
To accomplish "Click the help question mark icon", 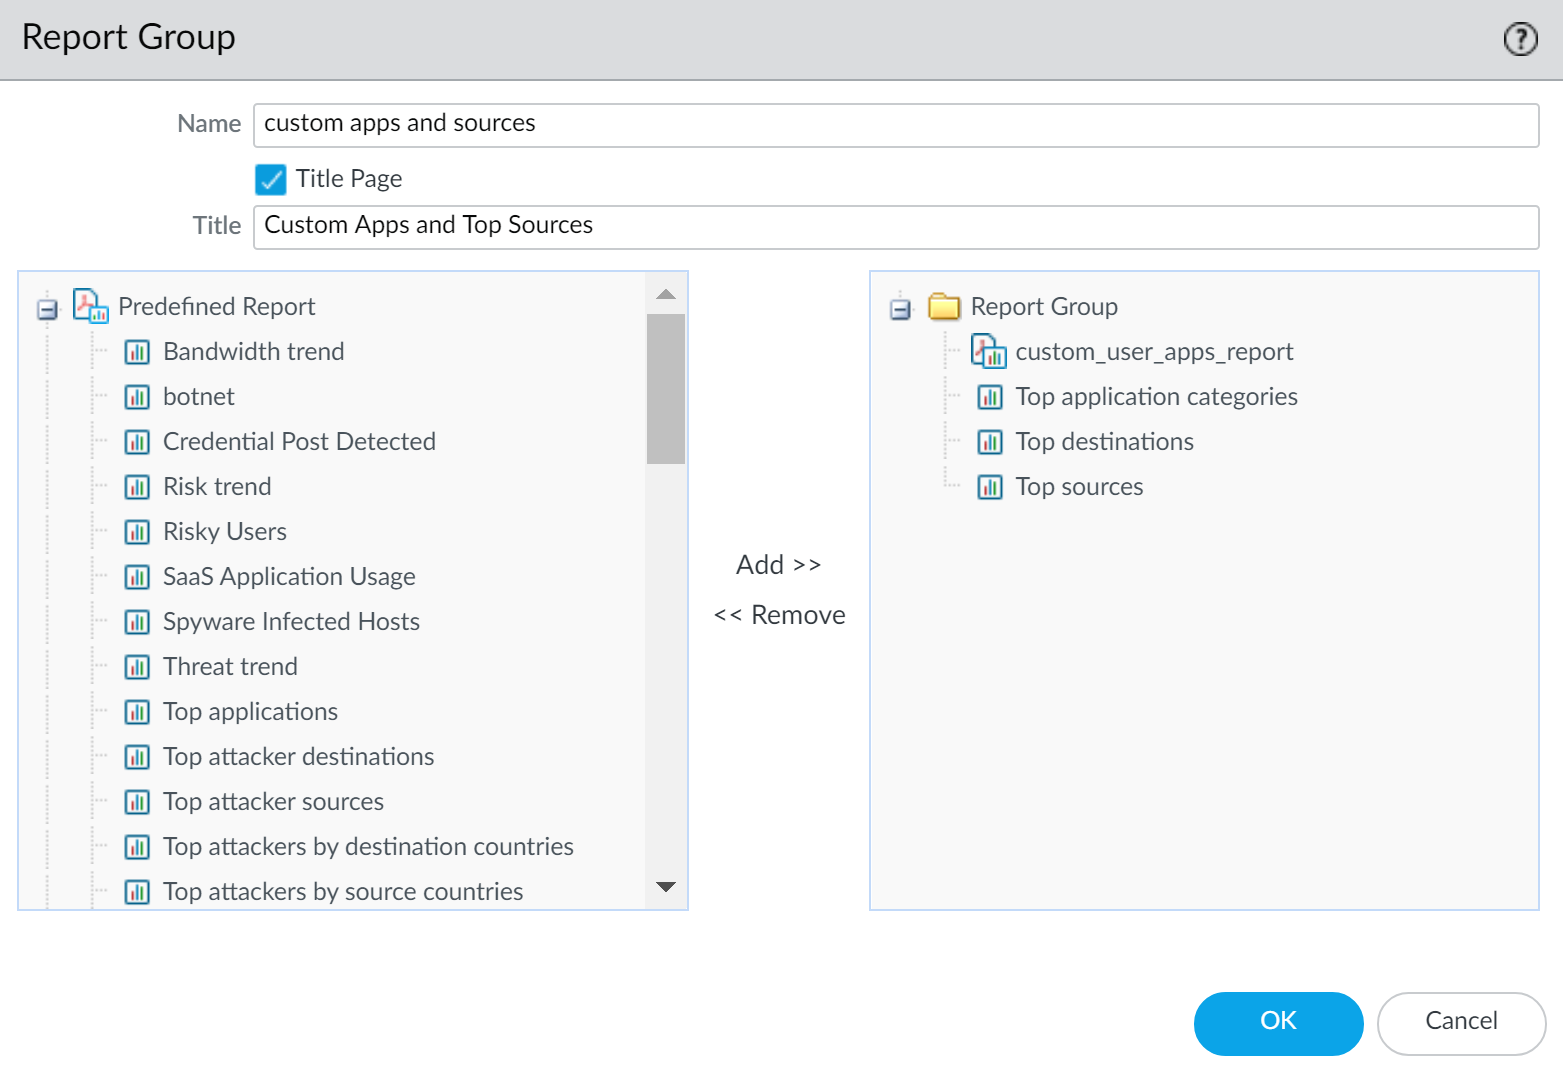I will point(1520,39).
